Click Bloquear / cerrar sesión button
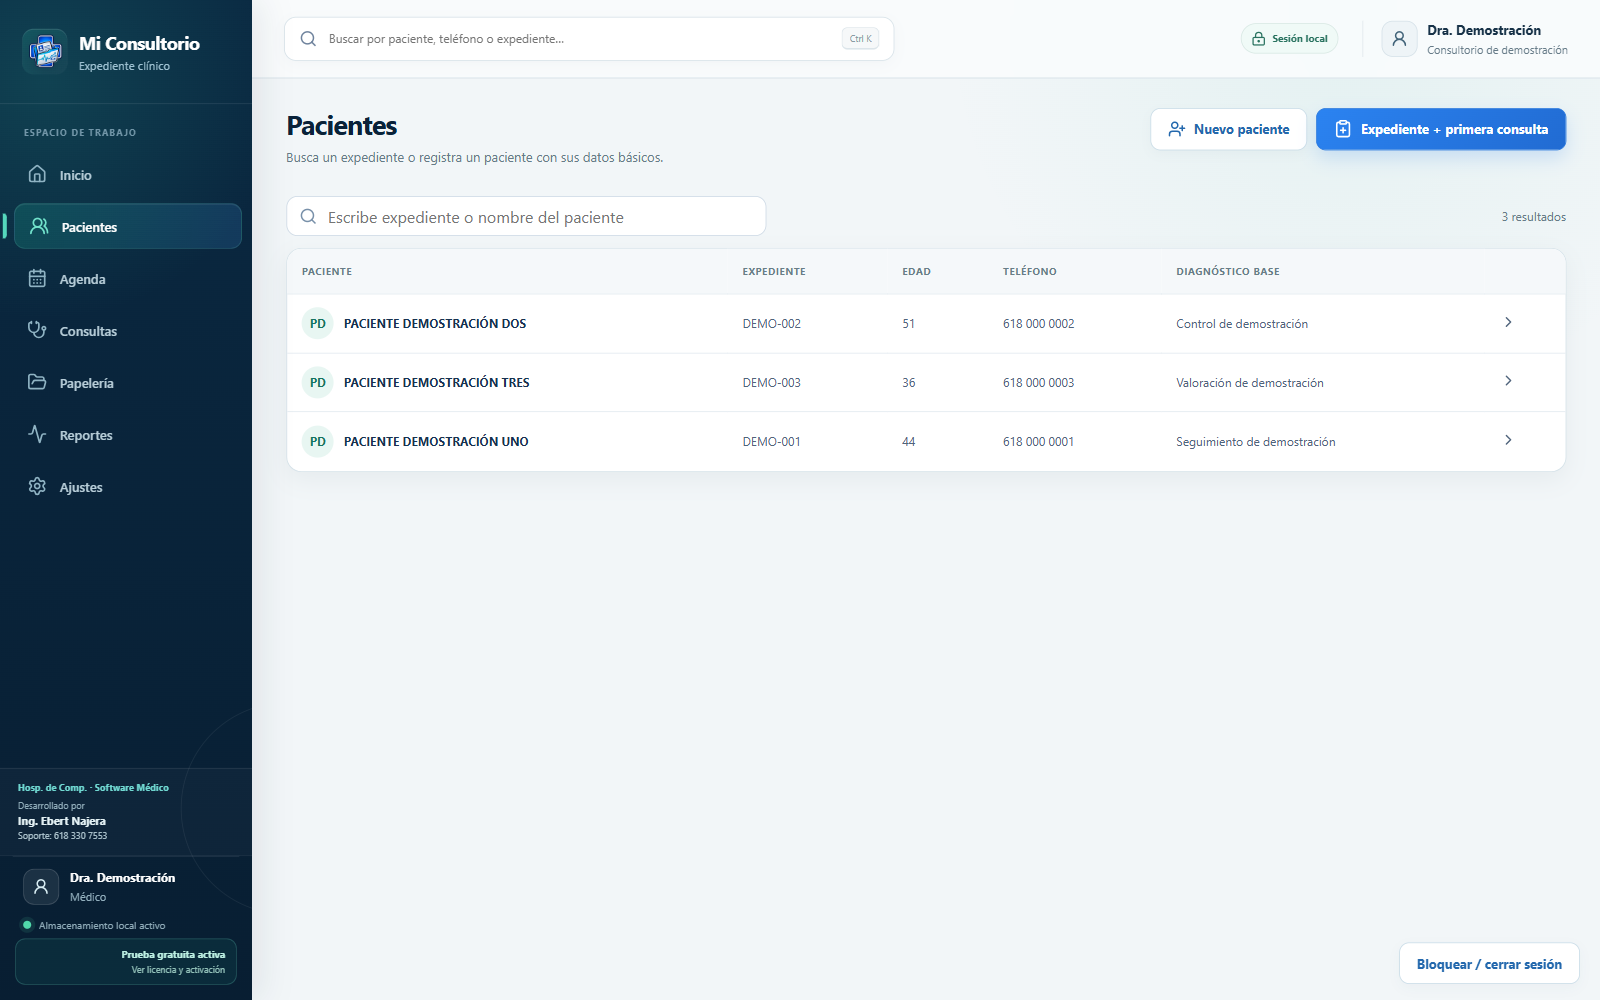This screenshot has height=1000, width=1600. pos(1489,964)
